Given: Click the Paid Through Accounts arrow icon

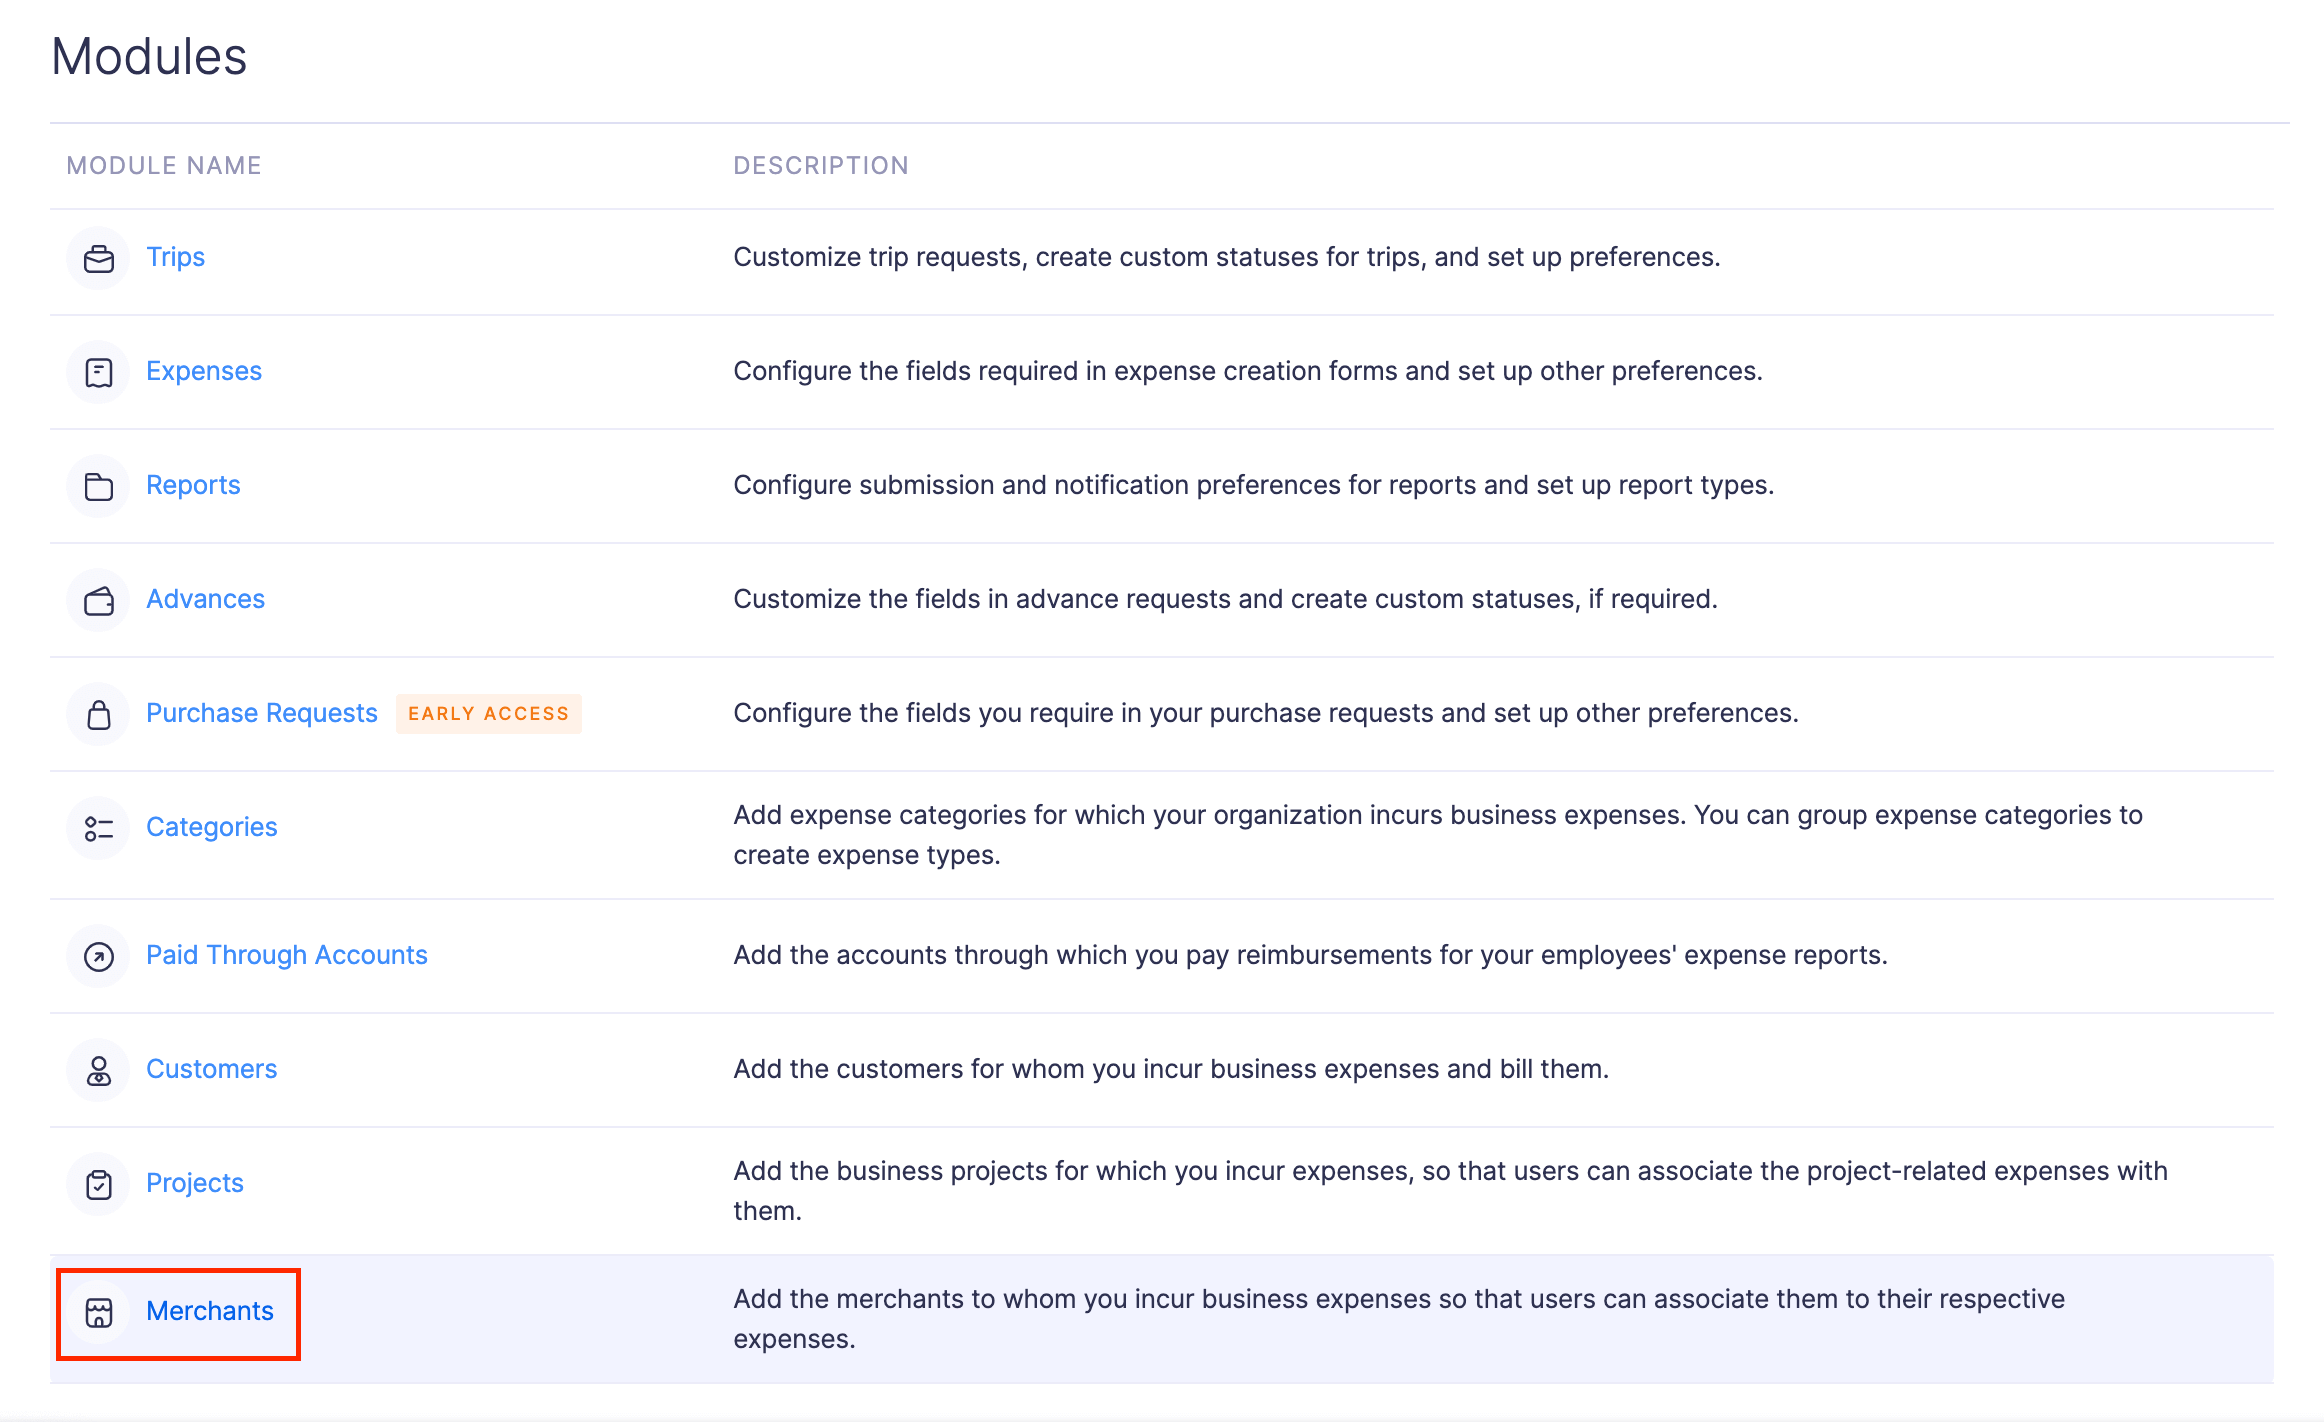Looking at the screenshot, I should coord(98,956).
